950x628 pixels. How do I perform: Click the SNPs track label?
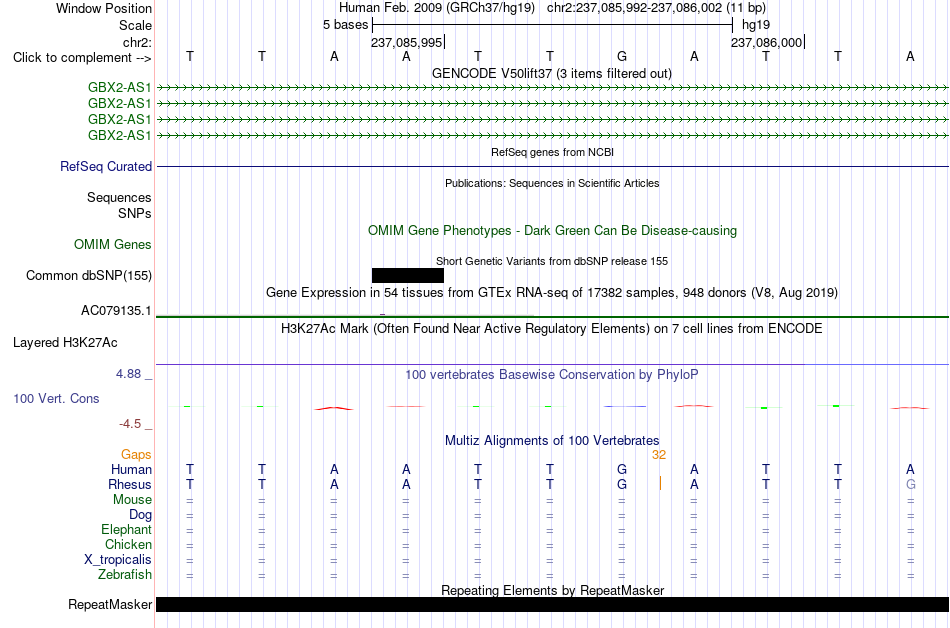(135, 213)
